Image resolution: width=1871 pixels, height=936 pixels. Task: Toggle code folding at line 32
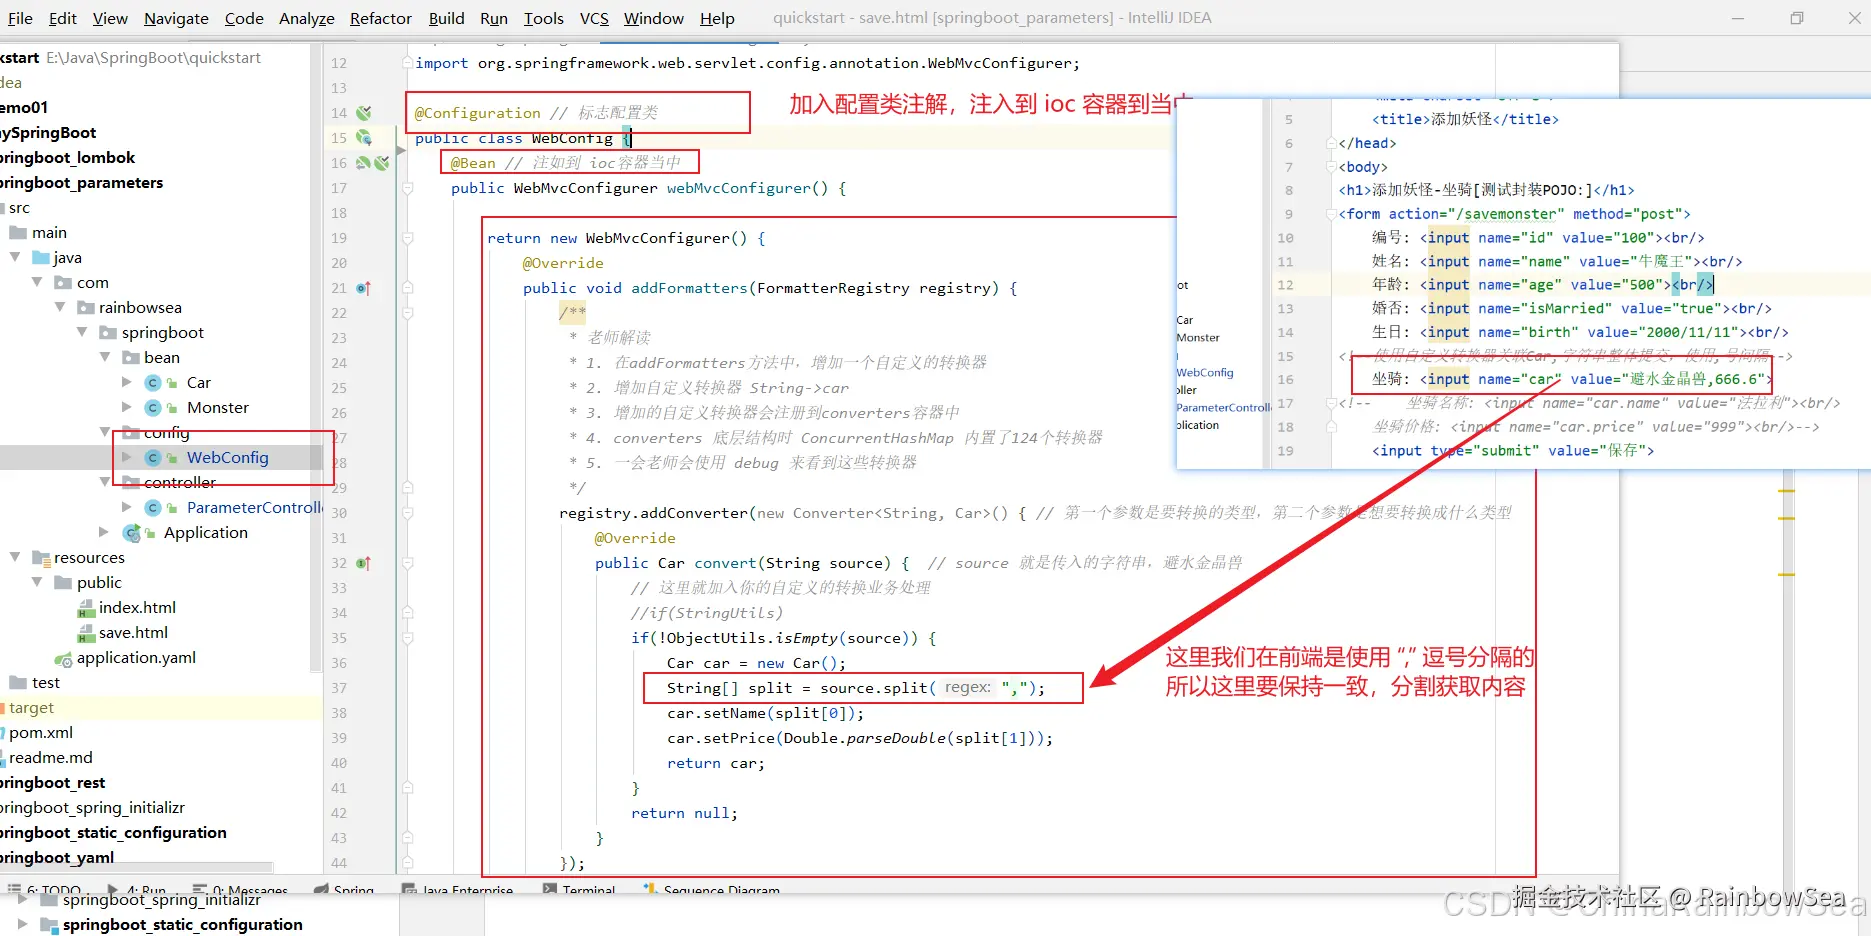pos(408,563)
